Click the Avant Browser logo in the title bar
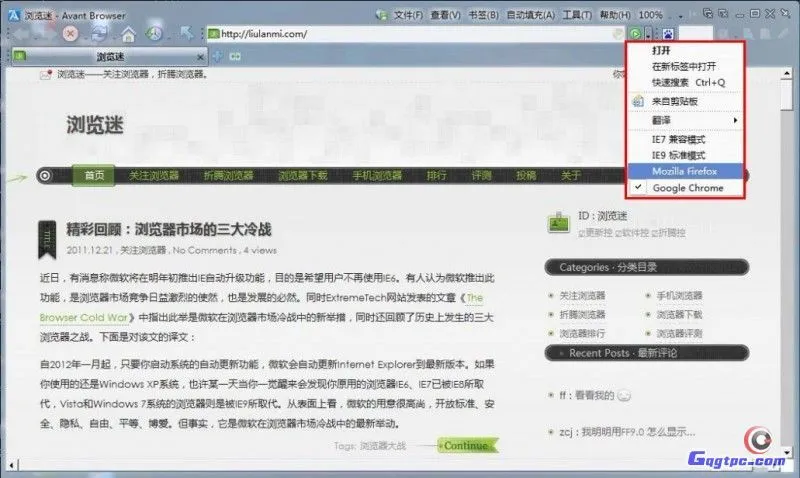The width and height of the screenshot is (800, 478). (14, 15)
